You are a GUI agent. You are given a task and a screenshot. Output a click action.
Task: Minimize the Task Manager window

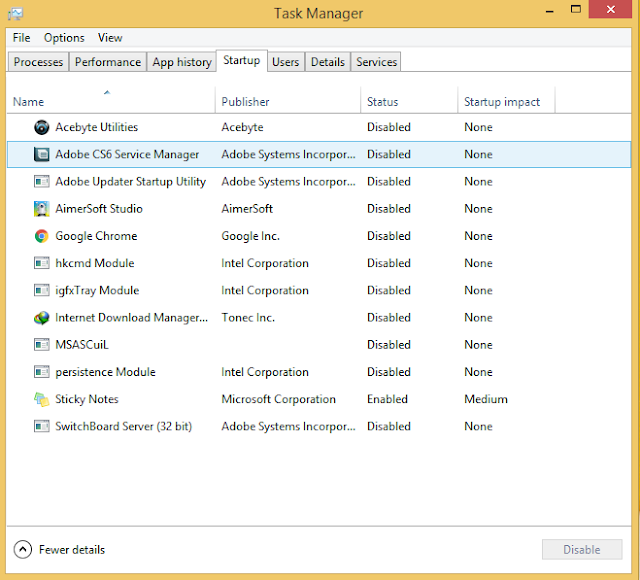coord(550,10)
